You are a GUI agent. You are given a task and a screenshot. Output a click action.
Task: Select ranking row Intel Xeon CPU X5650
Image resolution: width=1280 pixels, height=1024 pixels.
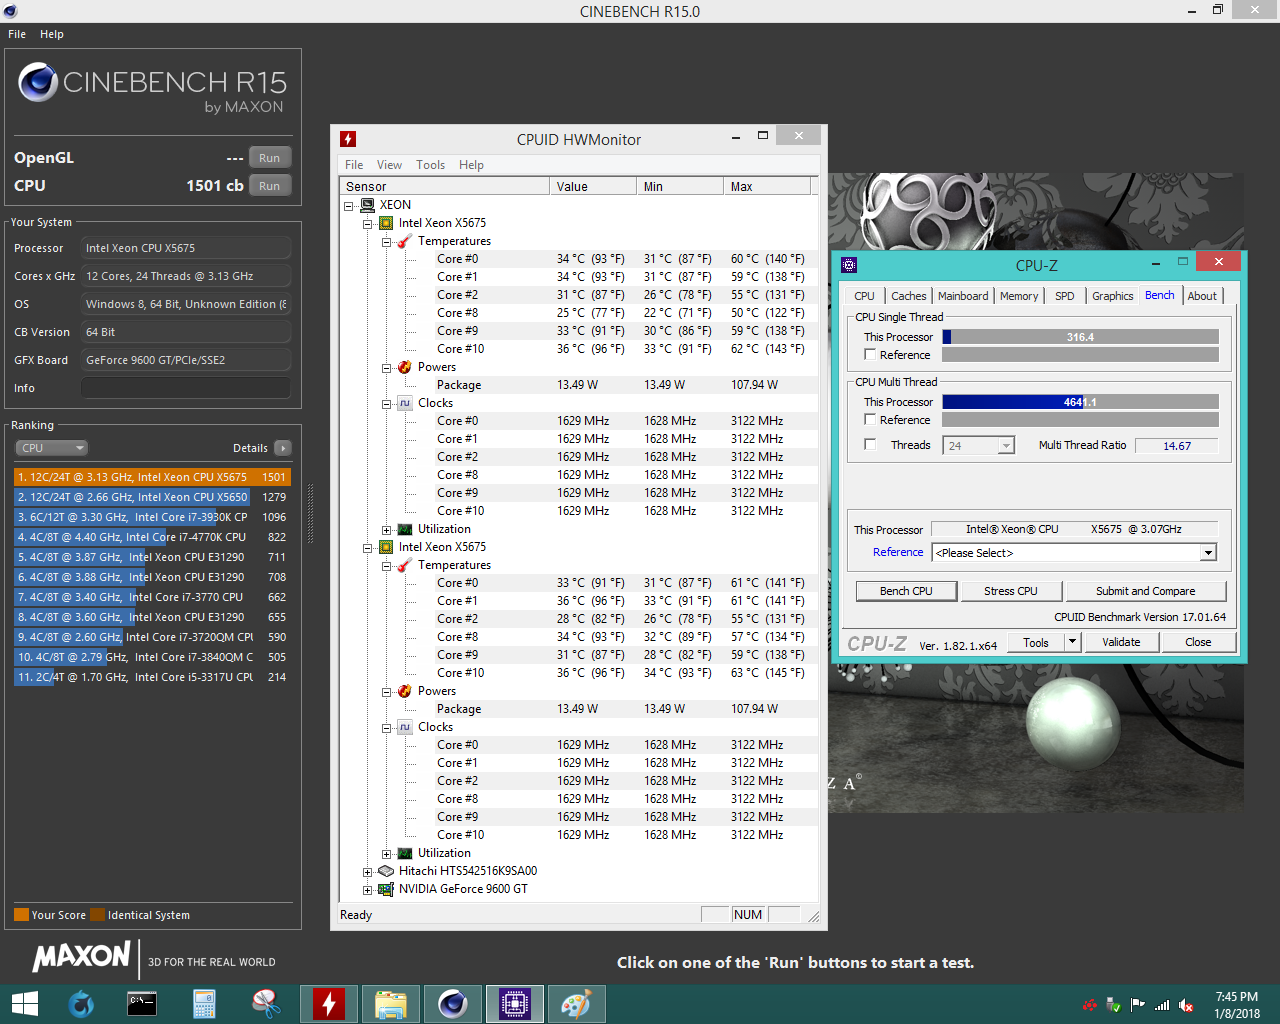(x=152, y=497)
